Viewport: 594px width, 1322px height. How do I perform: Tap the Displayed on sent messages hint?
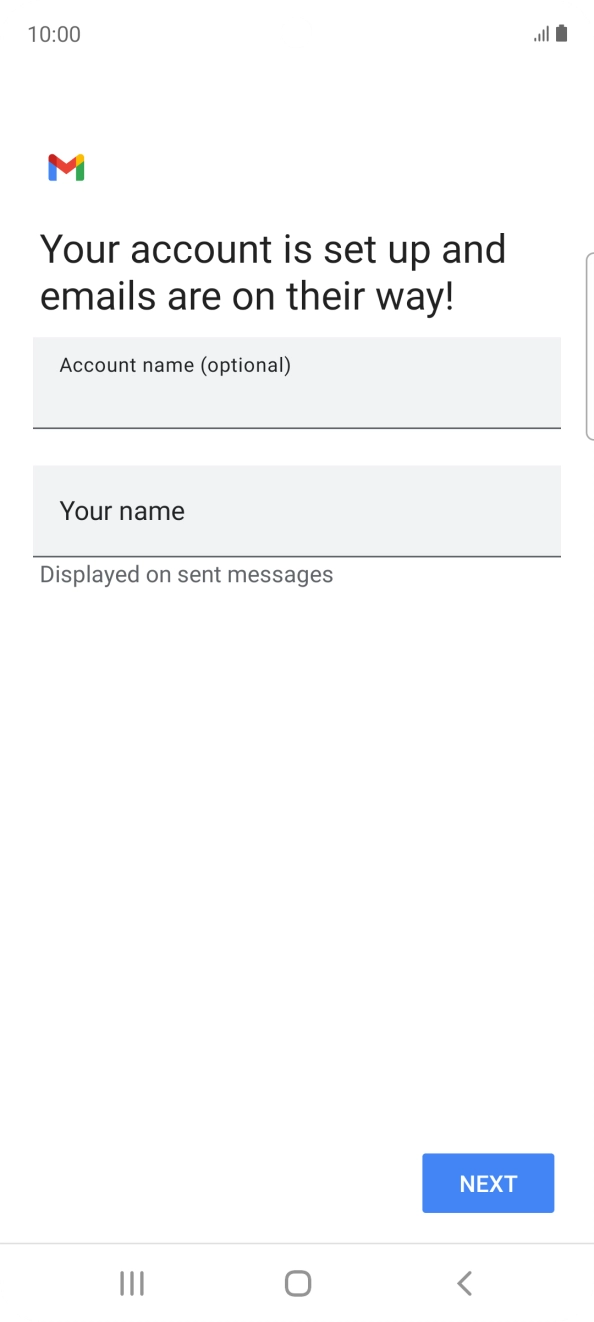(186, 574)
